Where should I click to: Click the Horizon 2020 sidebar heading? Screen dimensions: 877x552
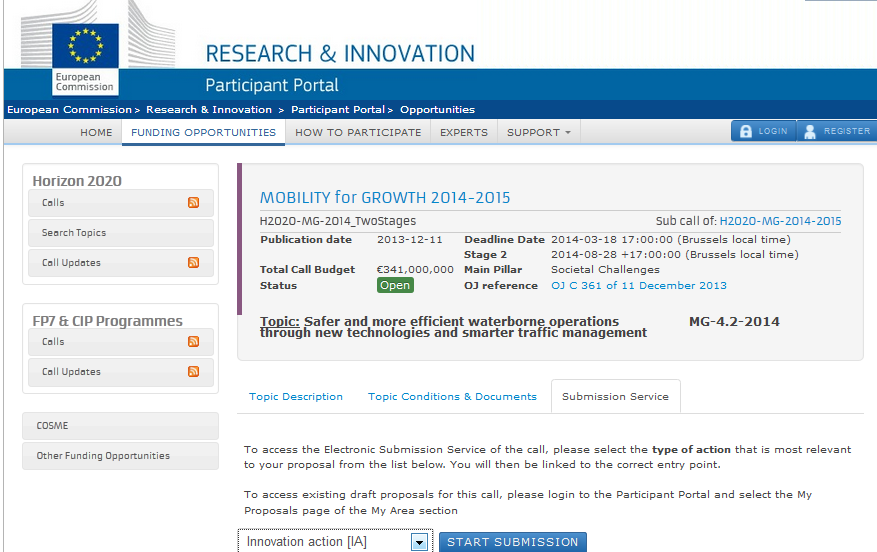(x=77, y=181)
